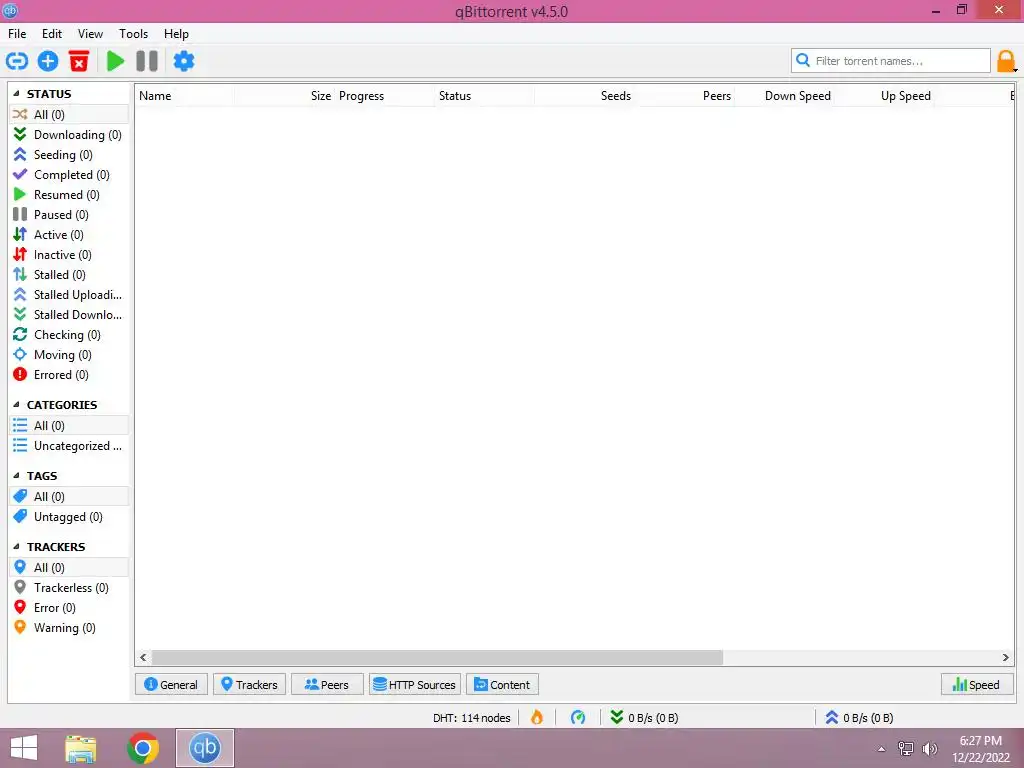Select Downloading (0) status filter
This screenshot has height=768, width=1024.
coord(69,135)
